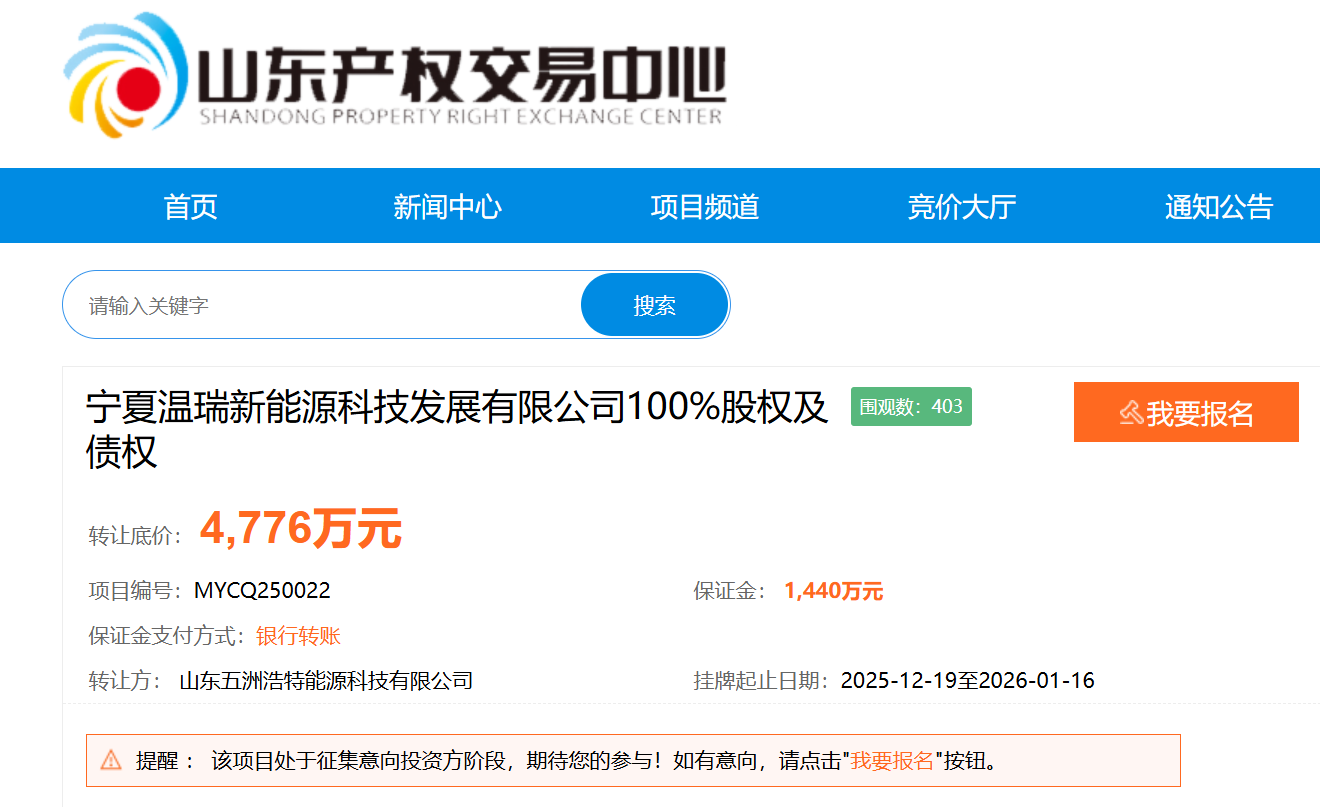Click the 我要报名 text on the orange button
Screen dimensions: 1320x807
(x=1200, y=412)
